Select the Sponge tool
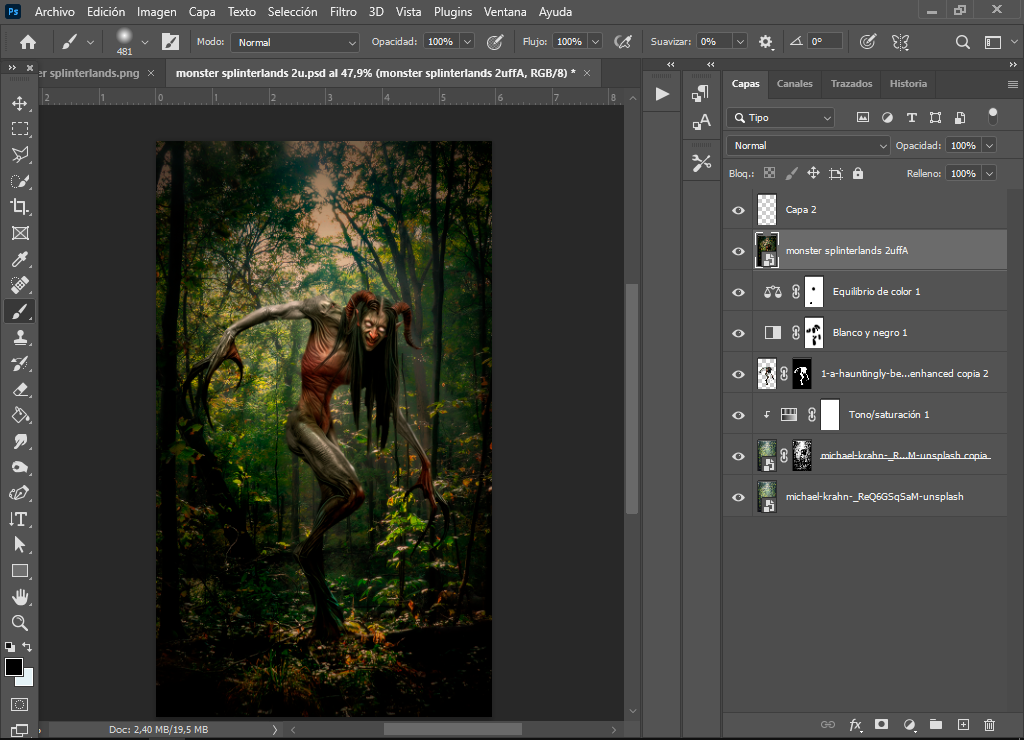 20,467
